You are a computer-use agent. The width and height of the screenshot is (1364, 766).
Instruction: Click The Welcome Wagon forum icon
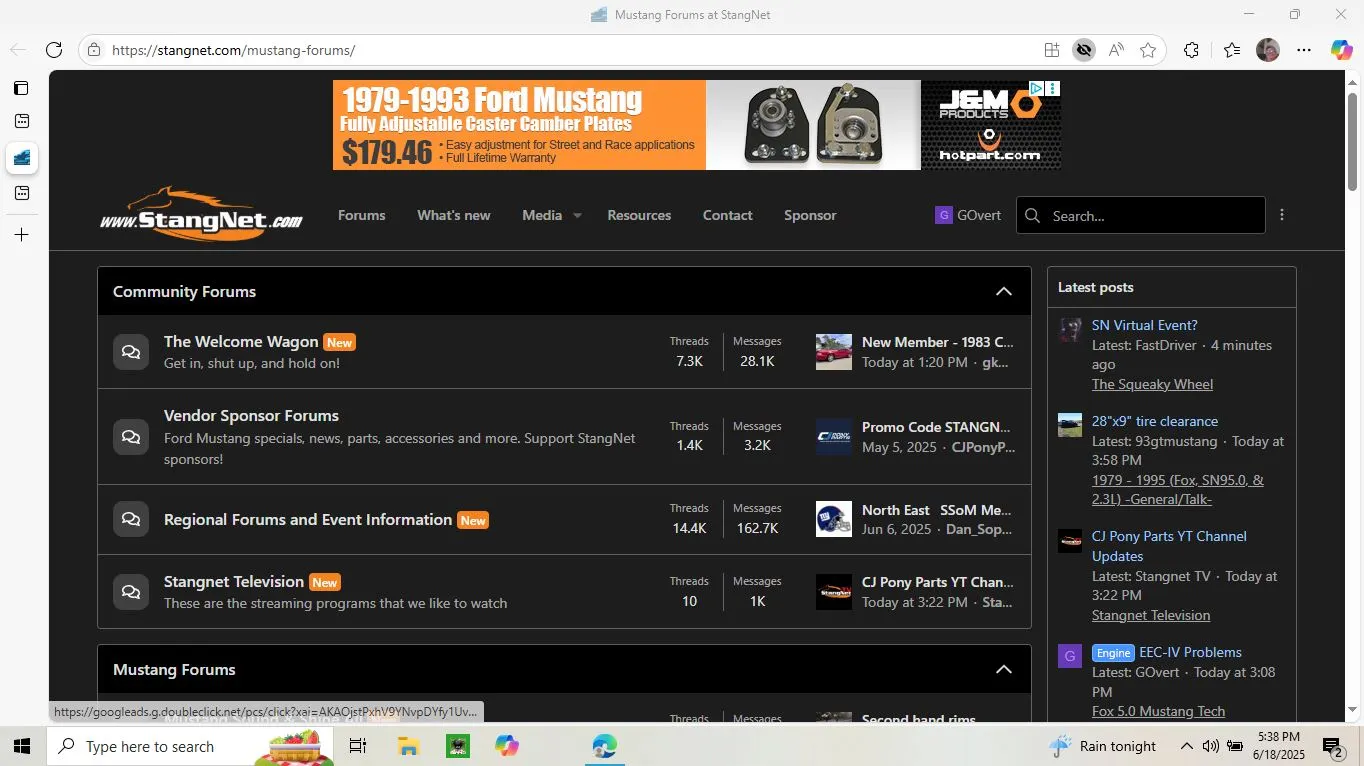(131, 352)
